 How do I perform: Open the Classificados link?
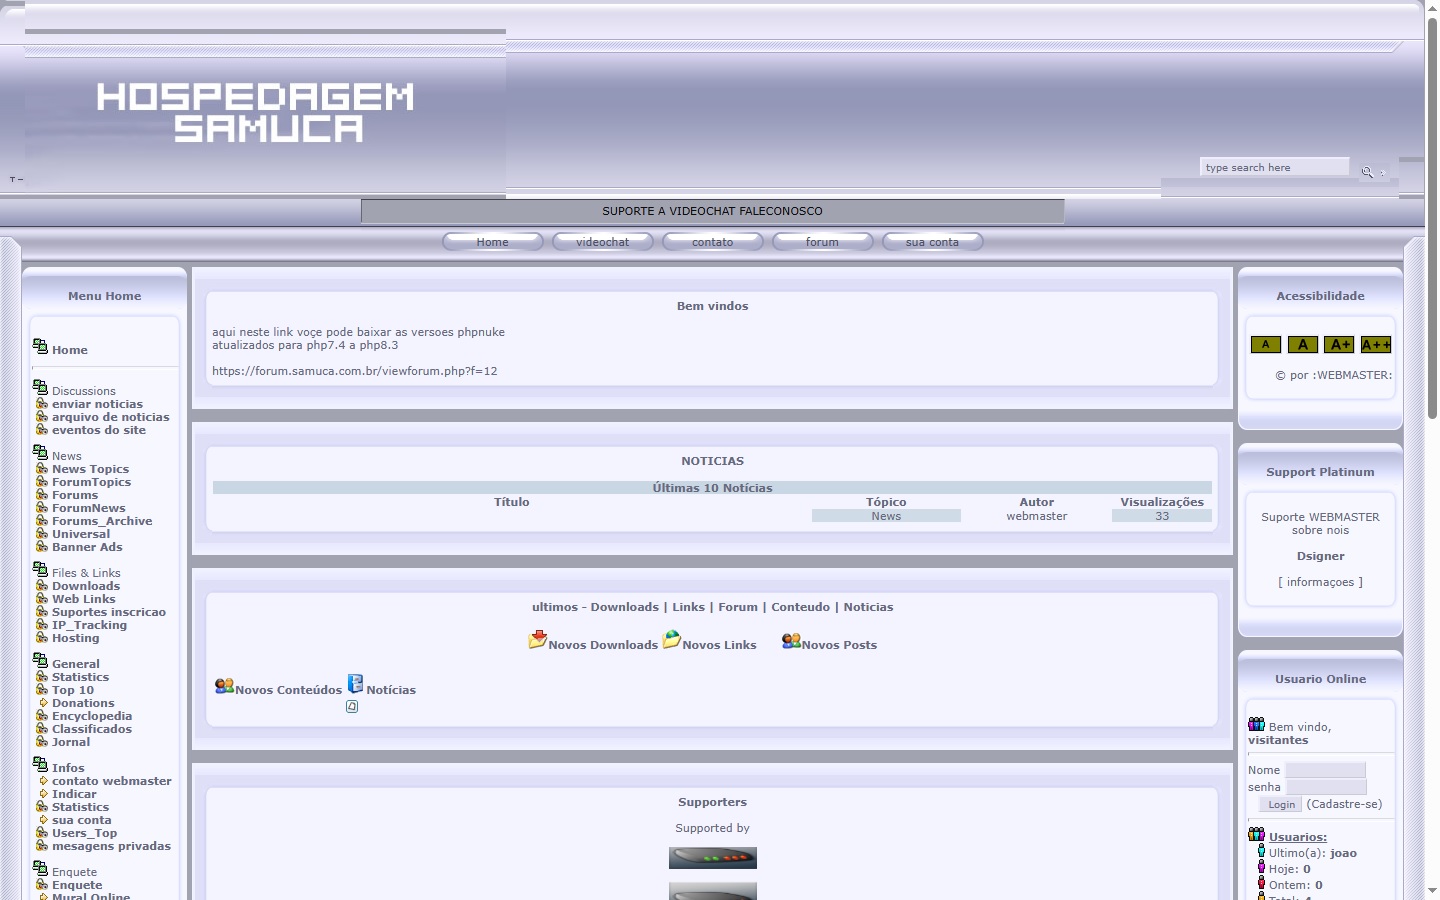pos(92,729)
